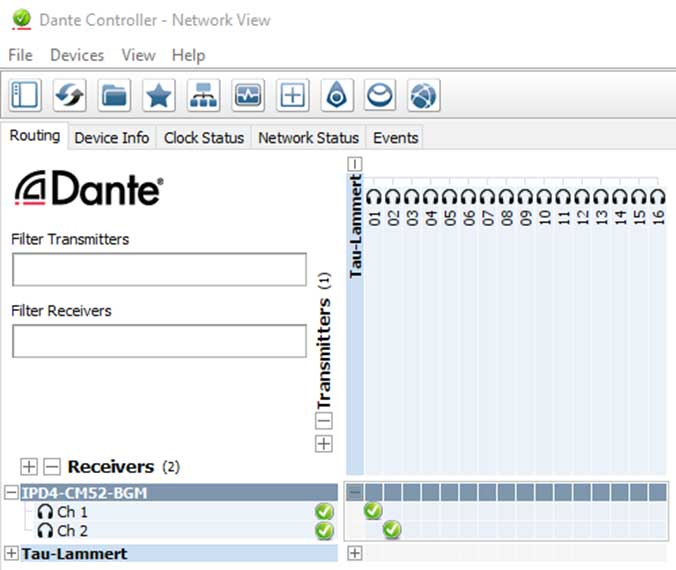Click the headphone icon for transmit channel 16

pos(658,197)
